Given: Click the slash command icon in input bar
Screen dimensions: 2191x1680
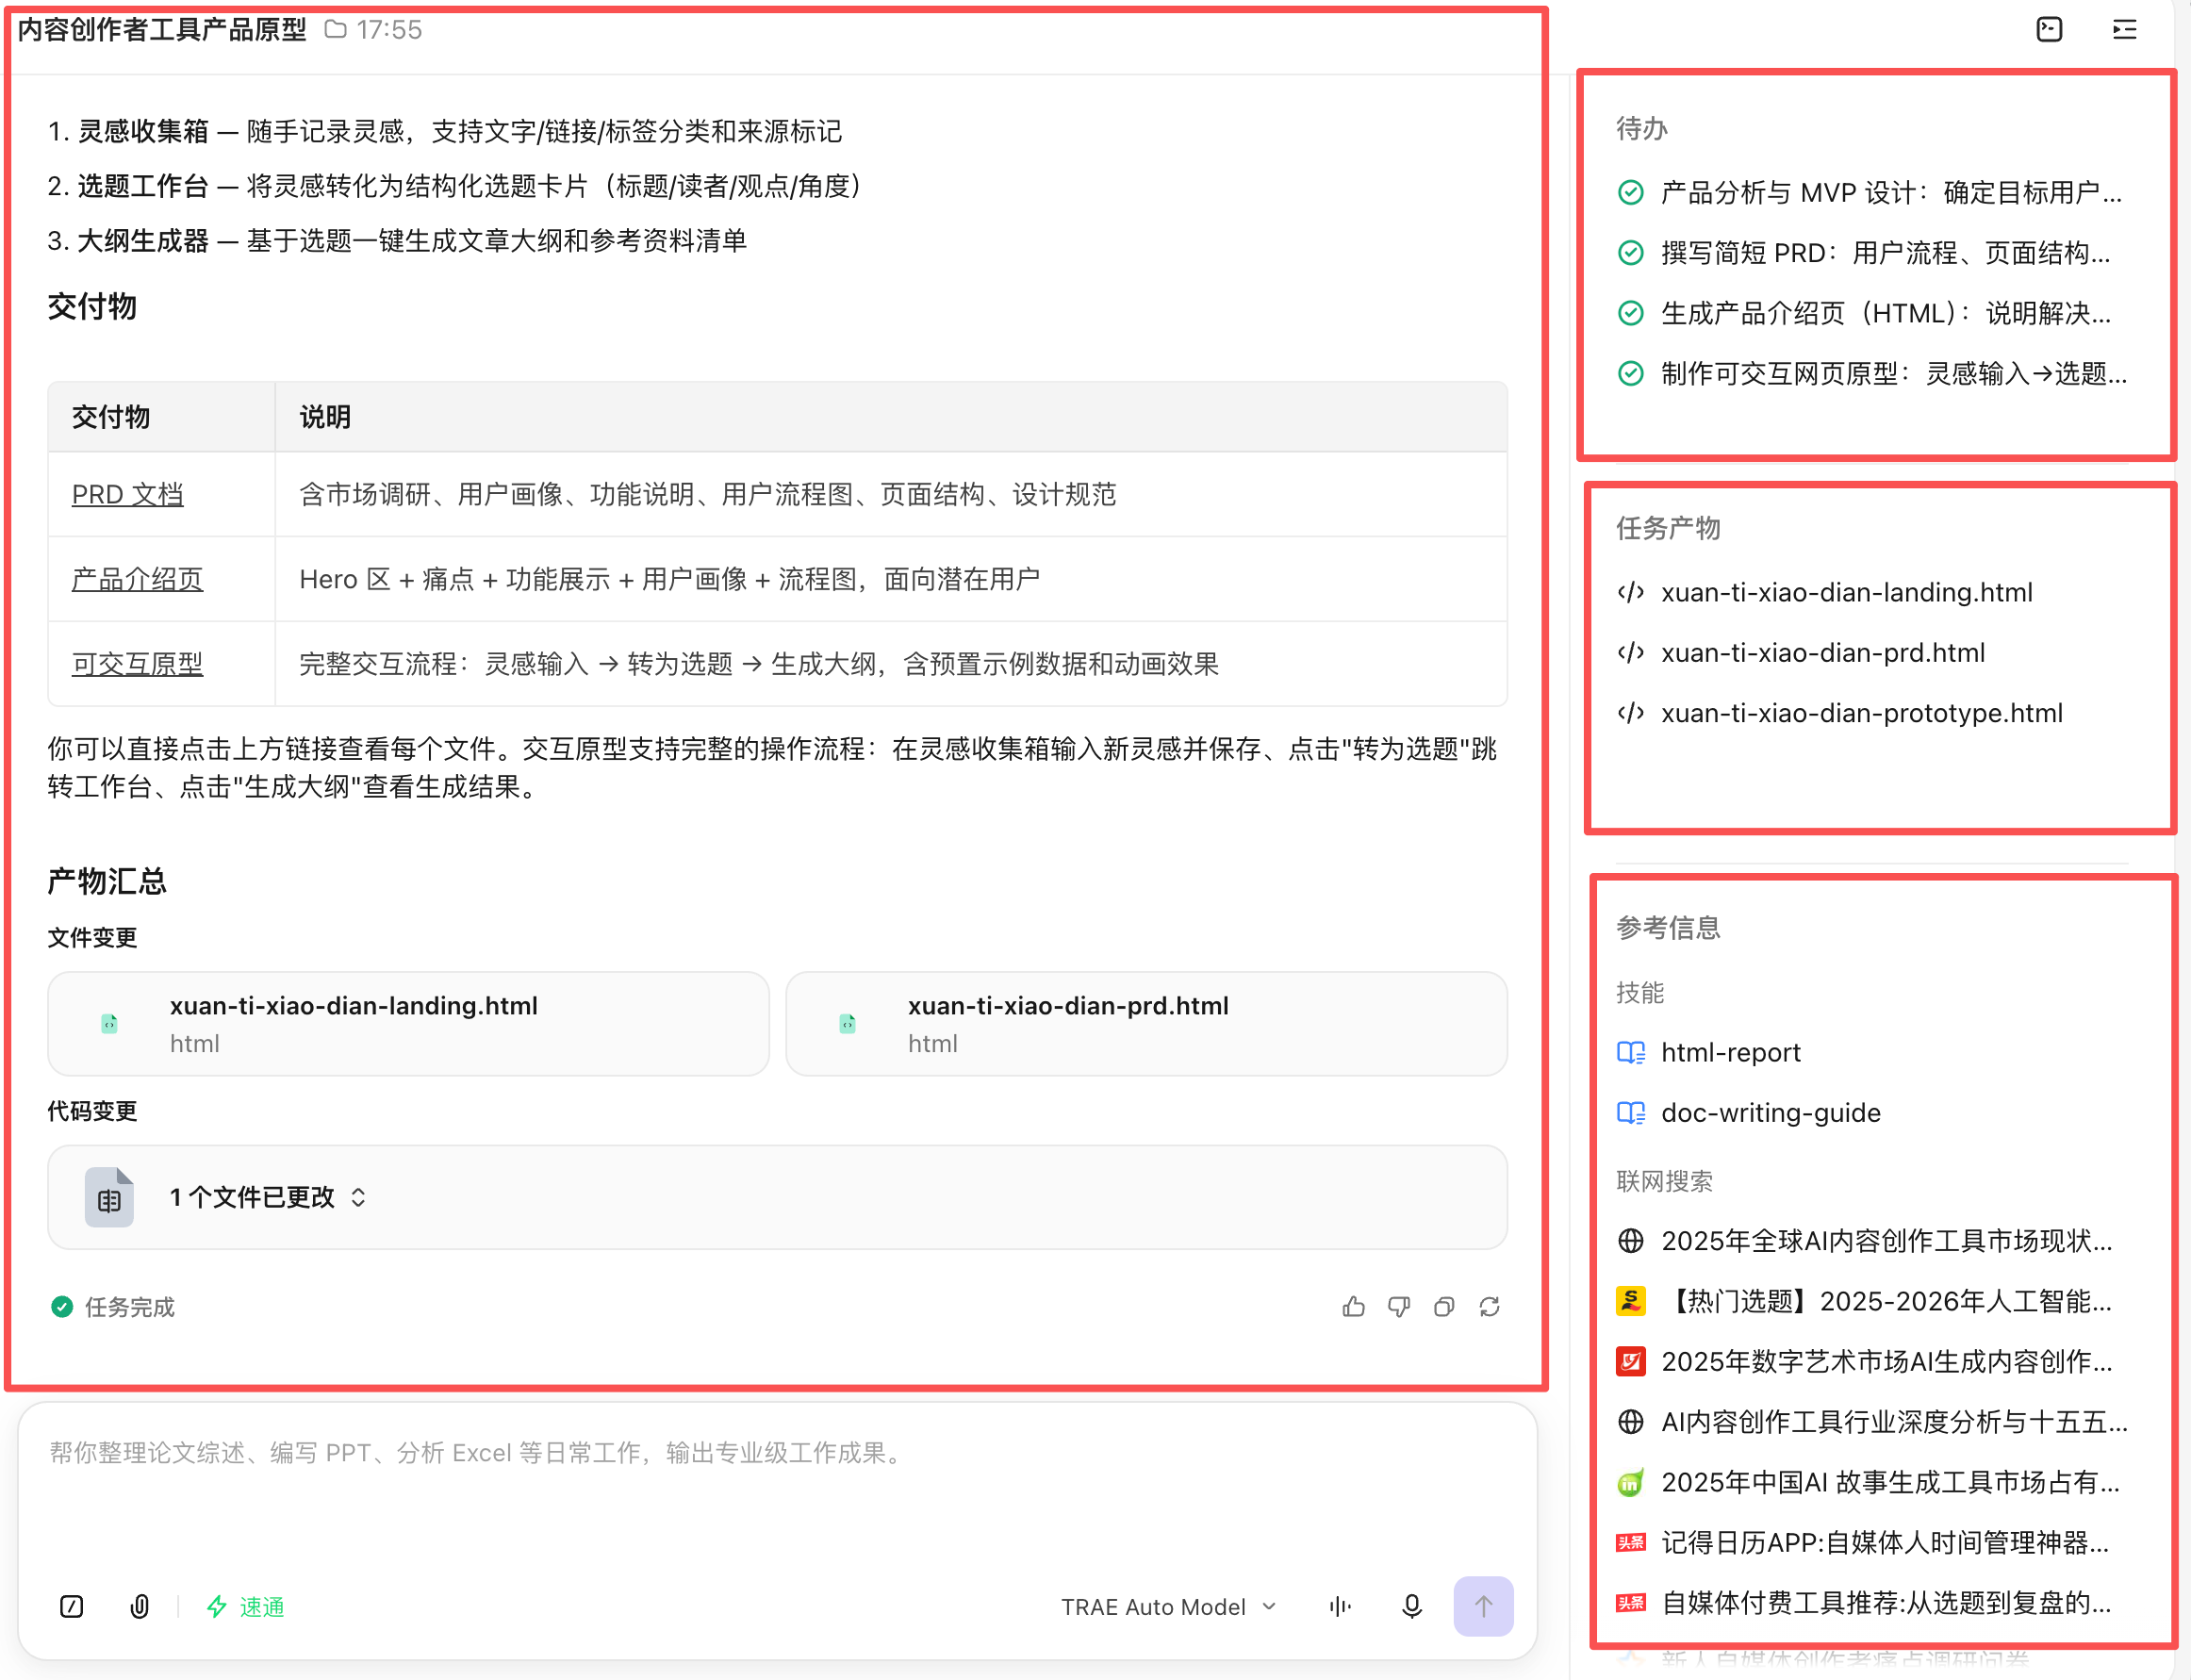Looking at the screenshot, I should coord(72,1607).
